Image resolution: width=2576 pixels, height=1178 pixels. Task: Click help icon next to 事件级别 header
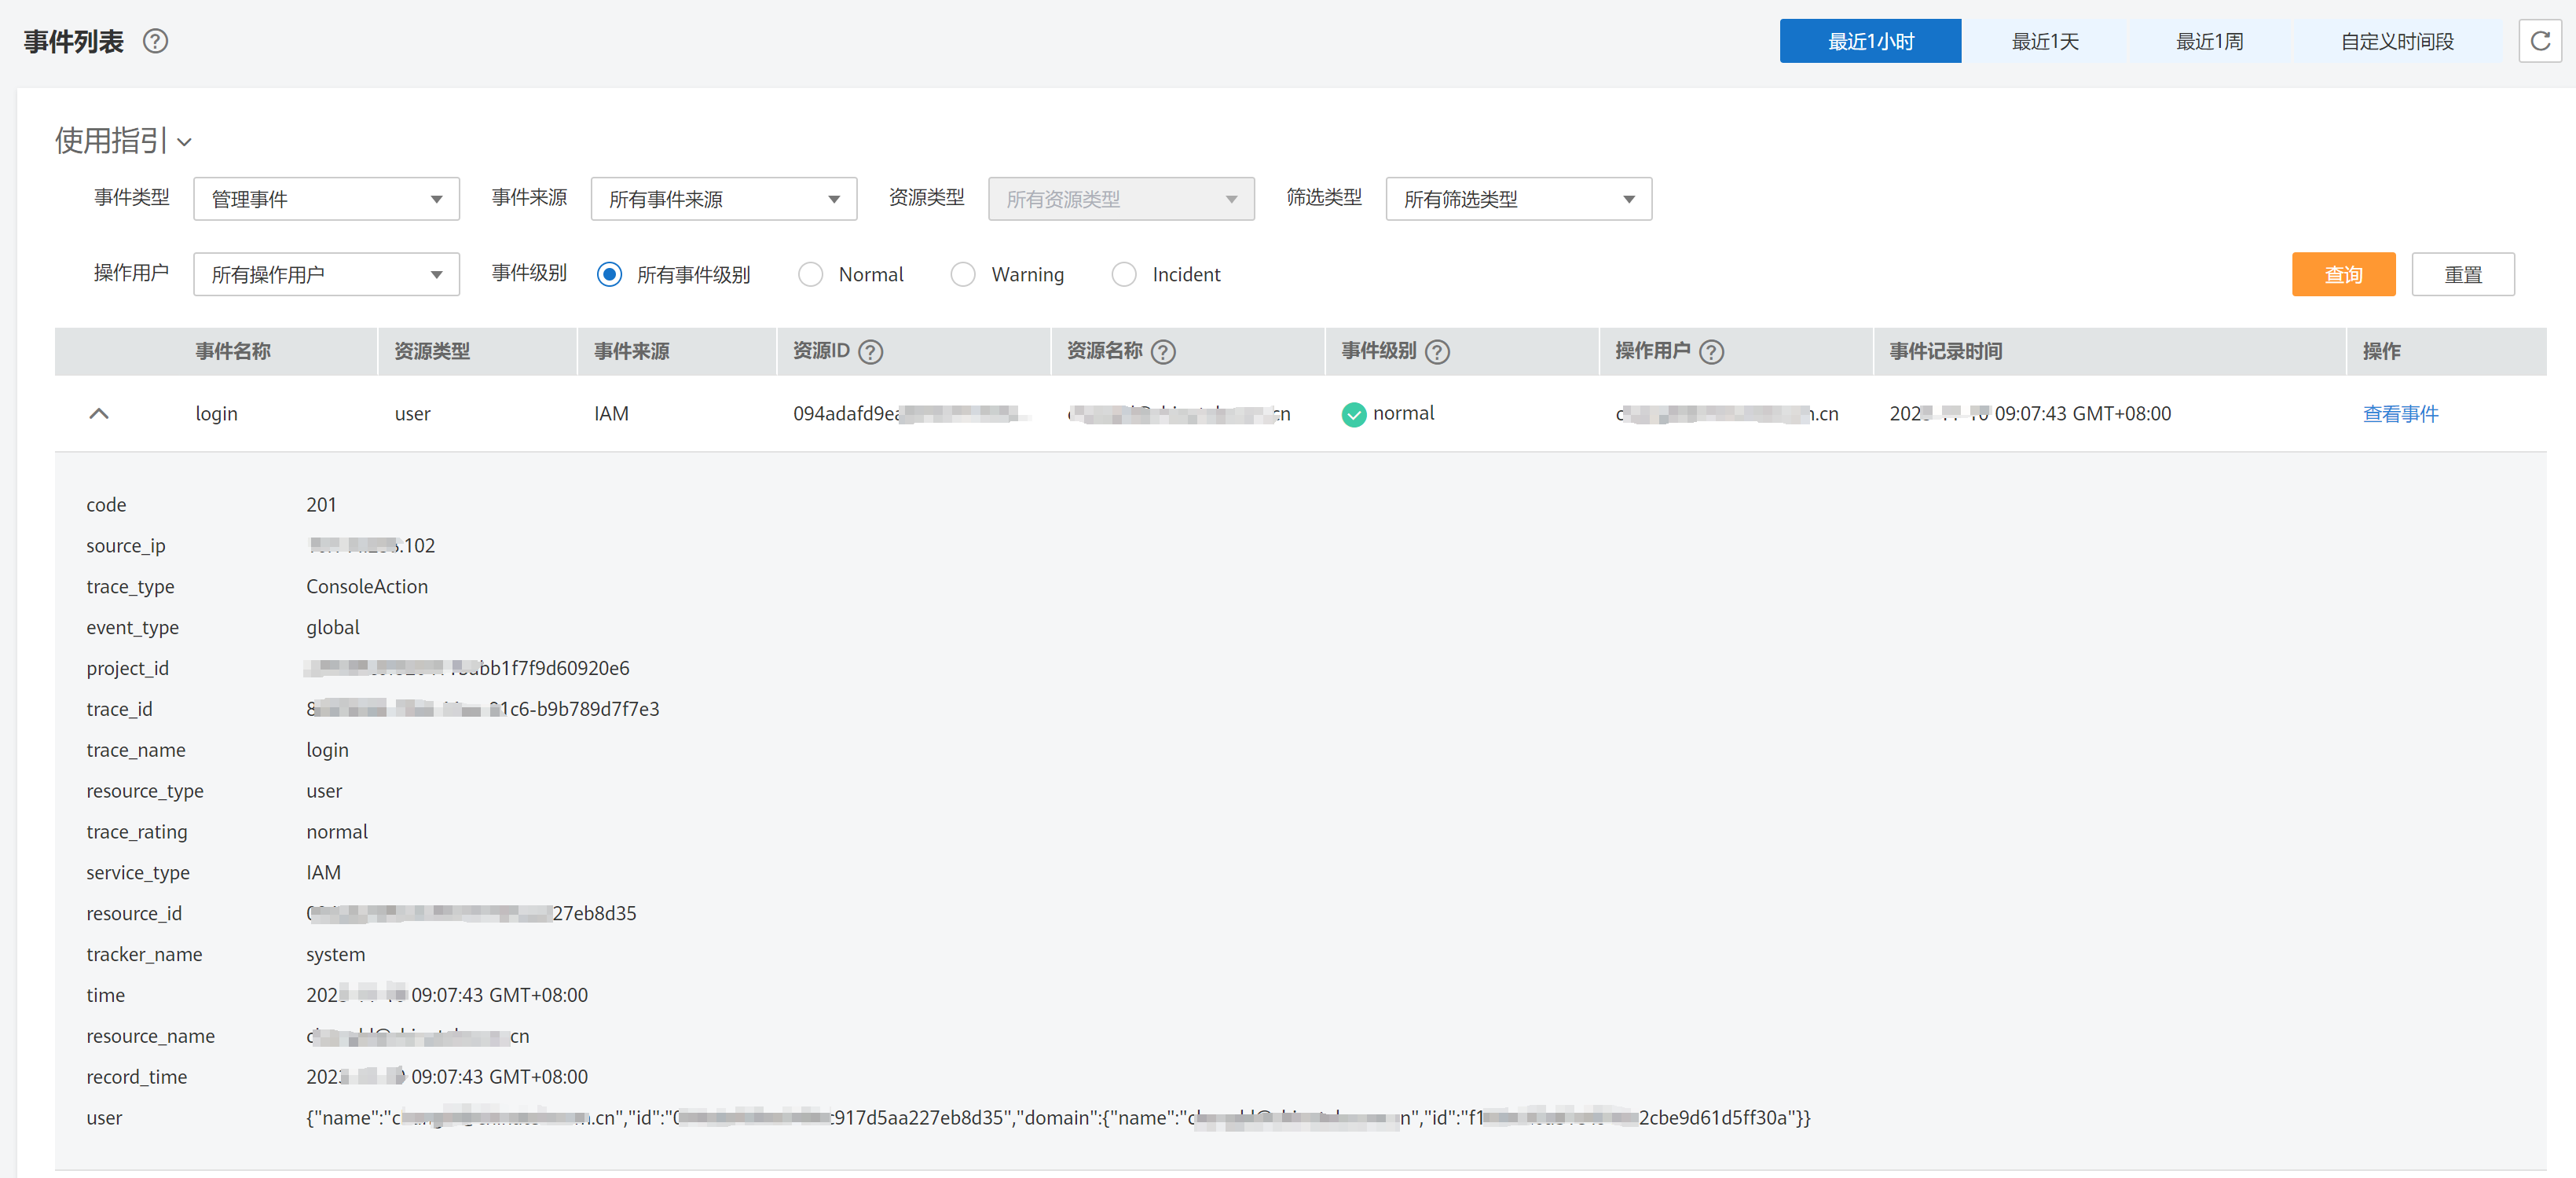1437,352
